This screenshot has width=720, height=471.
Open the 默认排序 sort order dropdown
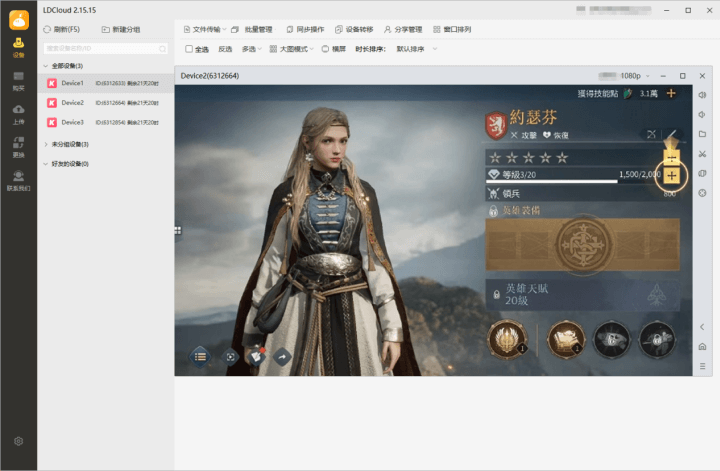pyautogui.click(x=416, y=49)
